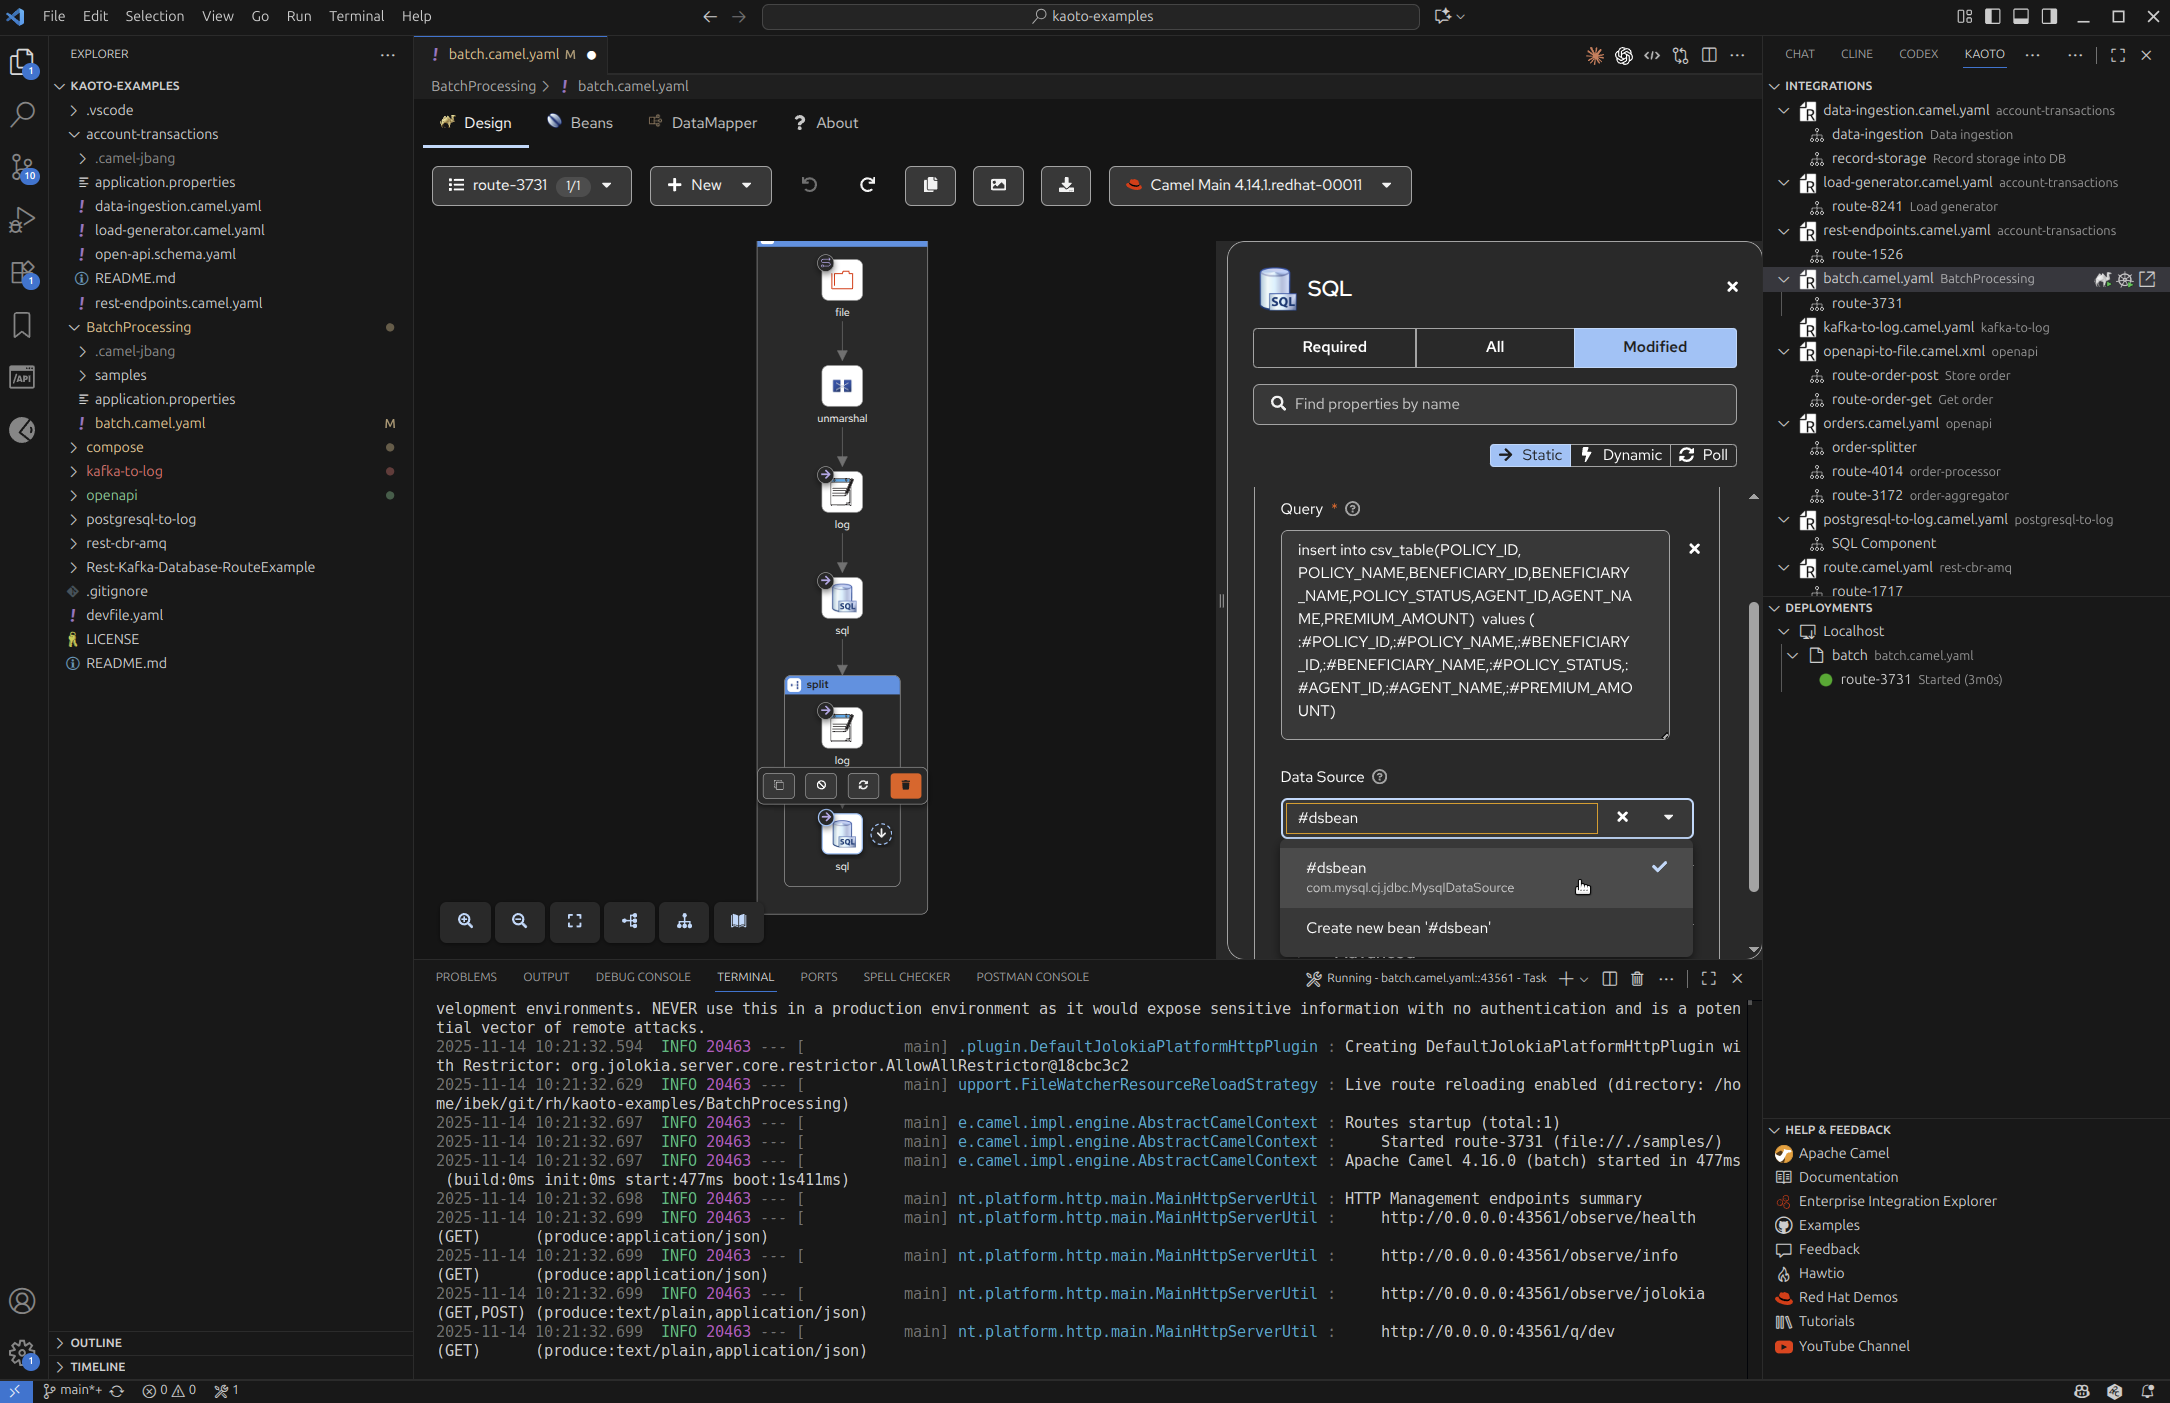Image resolution: width=2170 pixels, height=1403 pixels.
Task: Choose Create new bean '#dsbean' option
Action: (1397, 928)
